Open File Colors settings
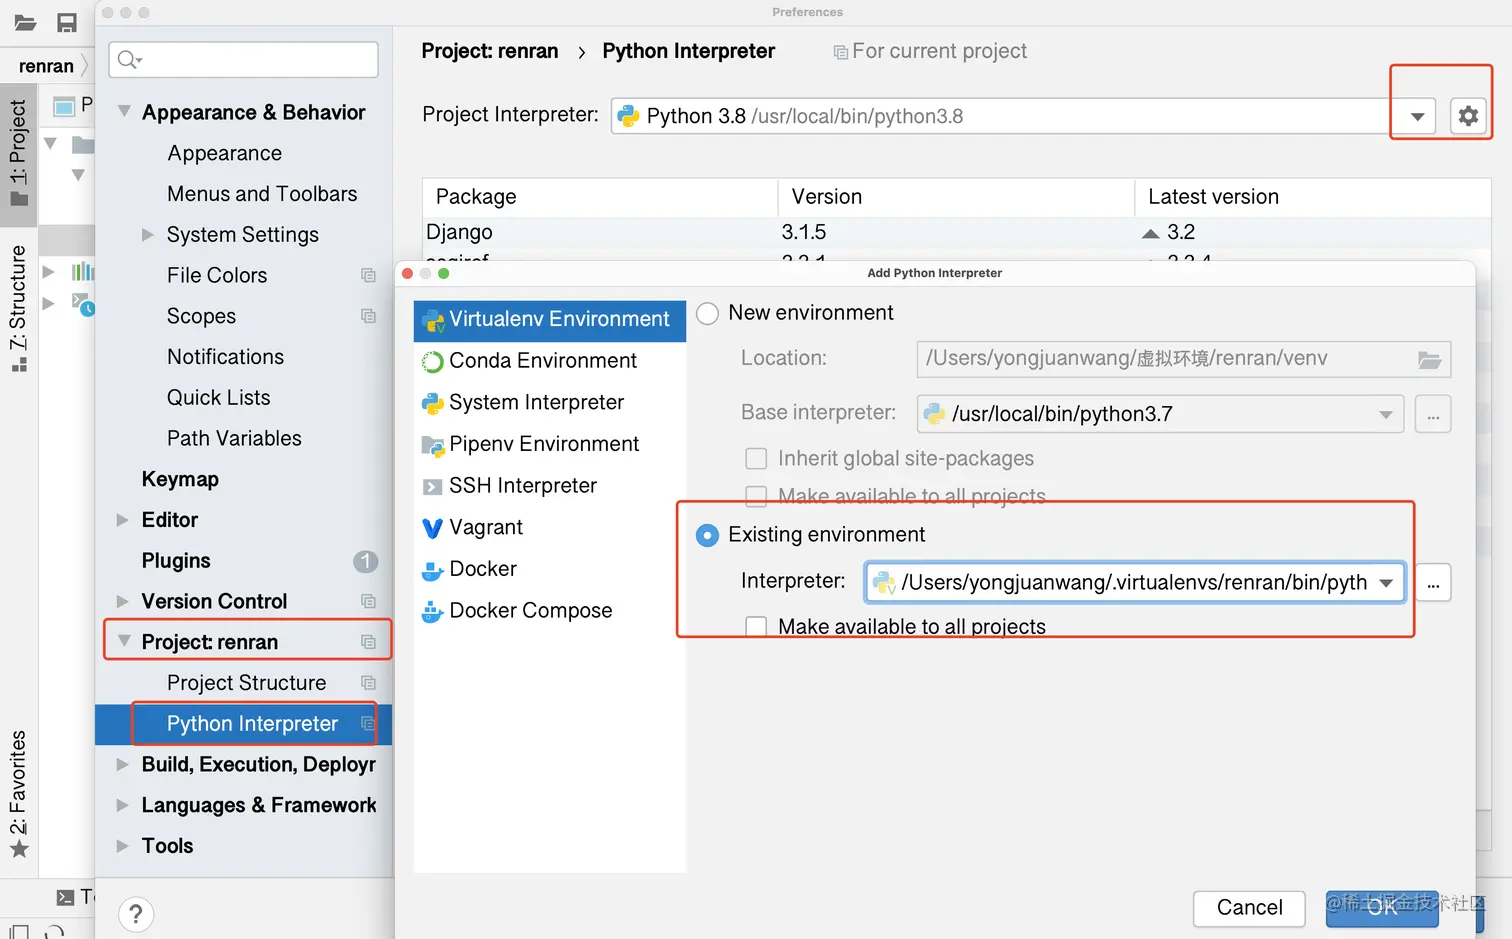This screenshot has height=939, width=1512. pyautogui.click(x=217, y=275)
